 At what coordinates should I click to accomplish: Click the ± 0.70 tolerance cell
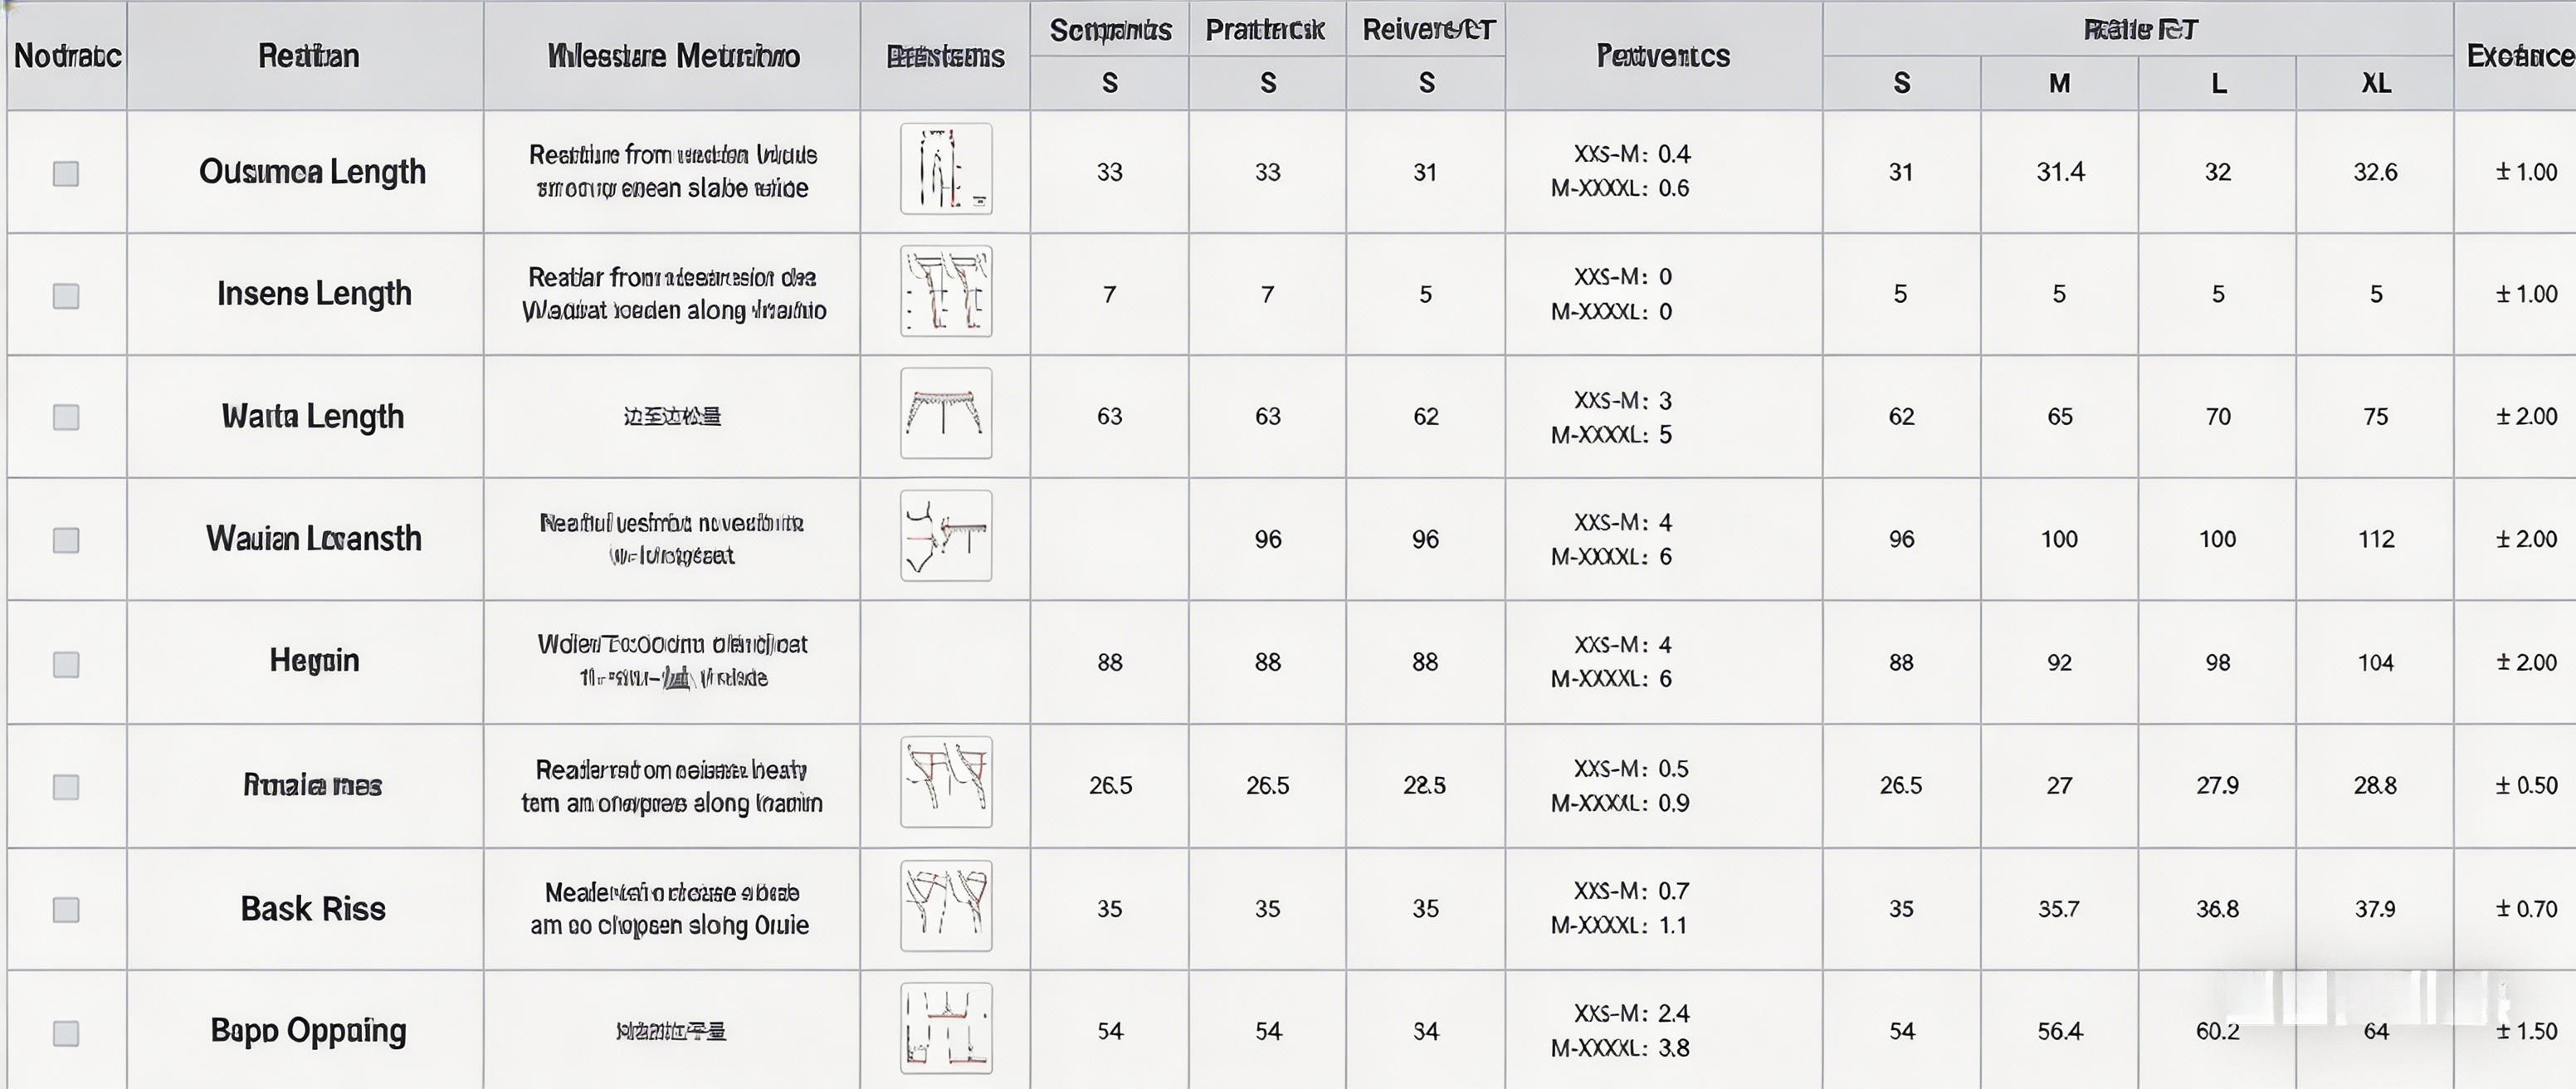pos(2525,909)
